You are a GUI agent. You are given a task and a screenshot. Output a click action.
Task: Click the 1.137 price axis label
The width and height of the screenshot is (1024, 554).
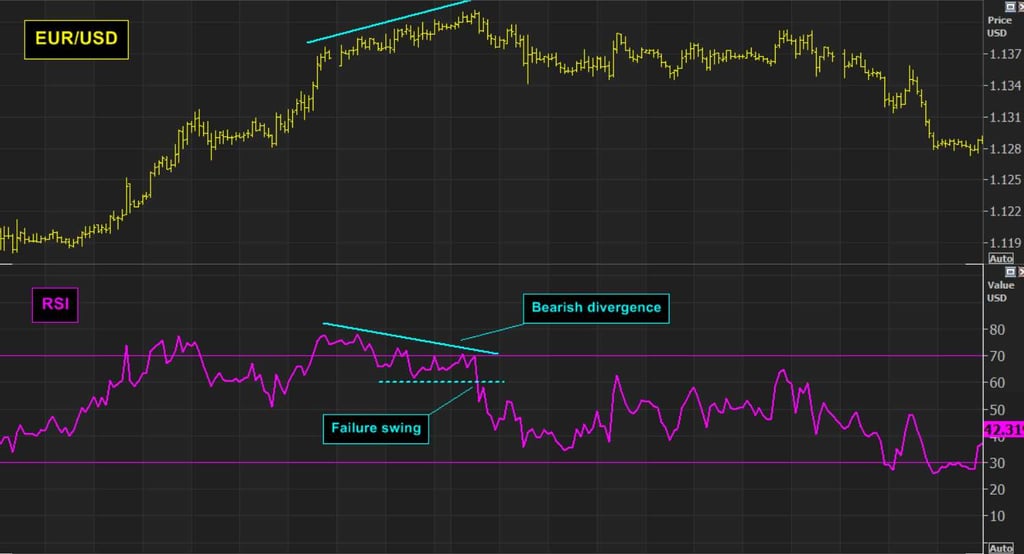[x=1005, y=54]
